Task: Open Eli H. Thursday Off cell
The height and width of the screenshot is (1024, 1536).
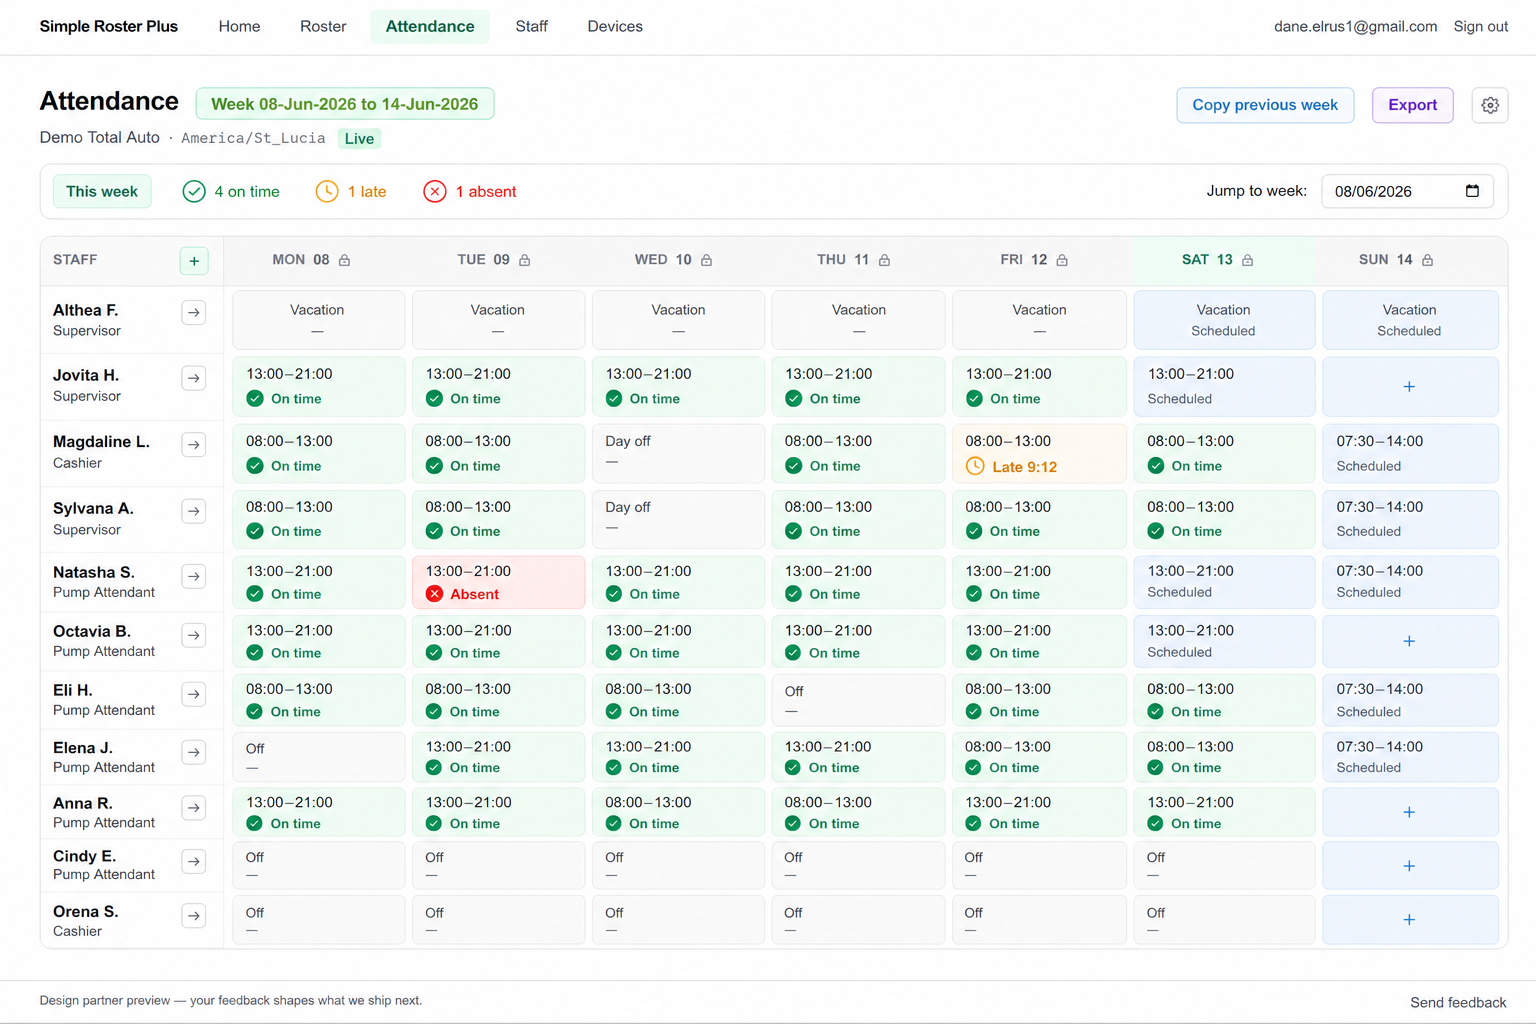Action: (858, 700)
